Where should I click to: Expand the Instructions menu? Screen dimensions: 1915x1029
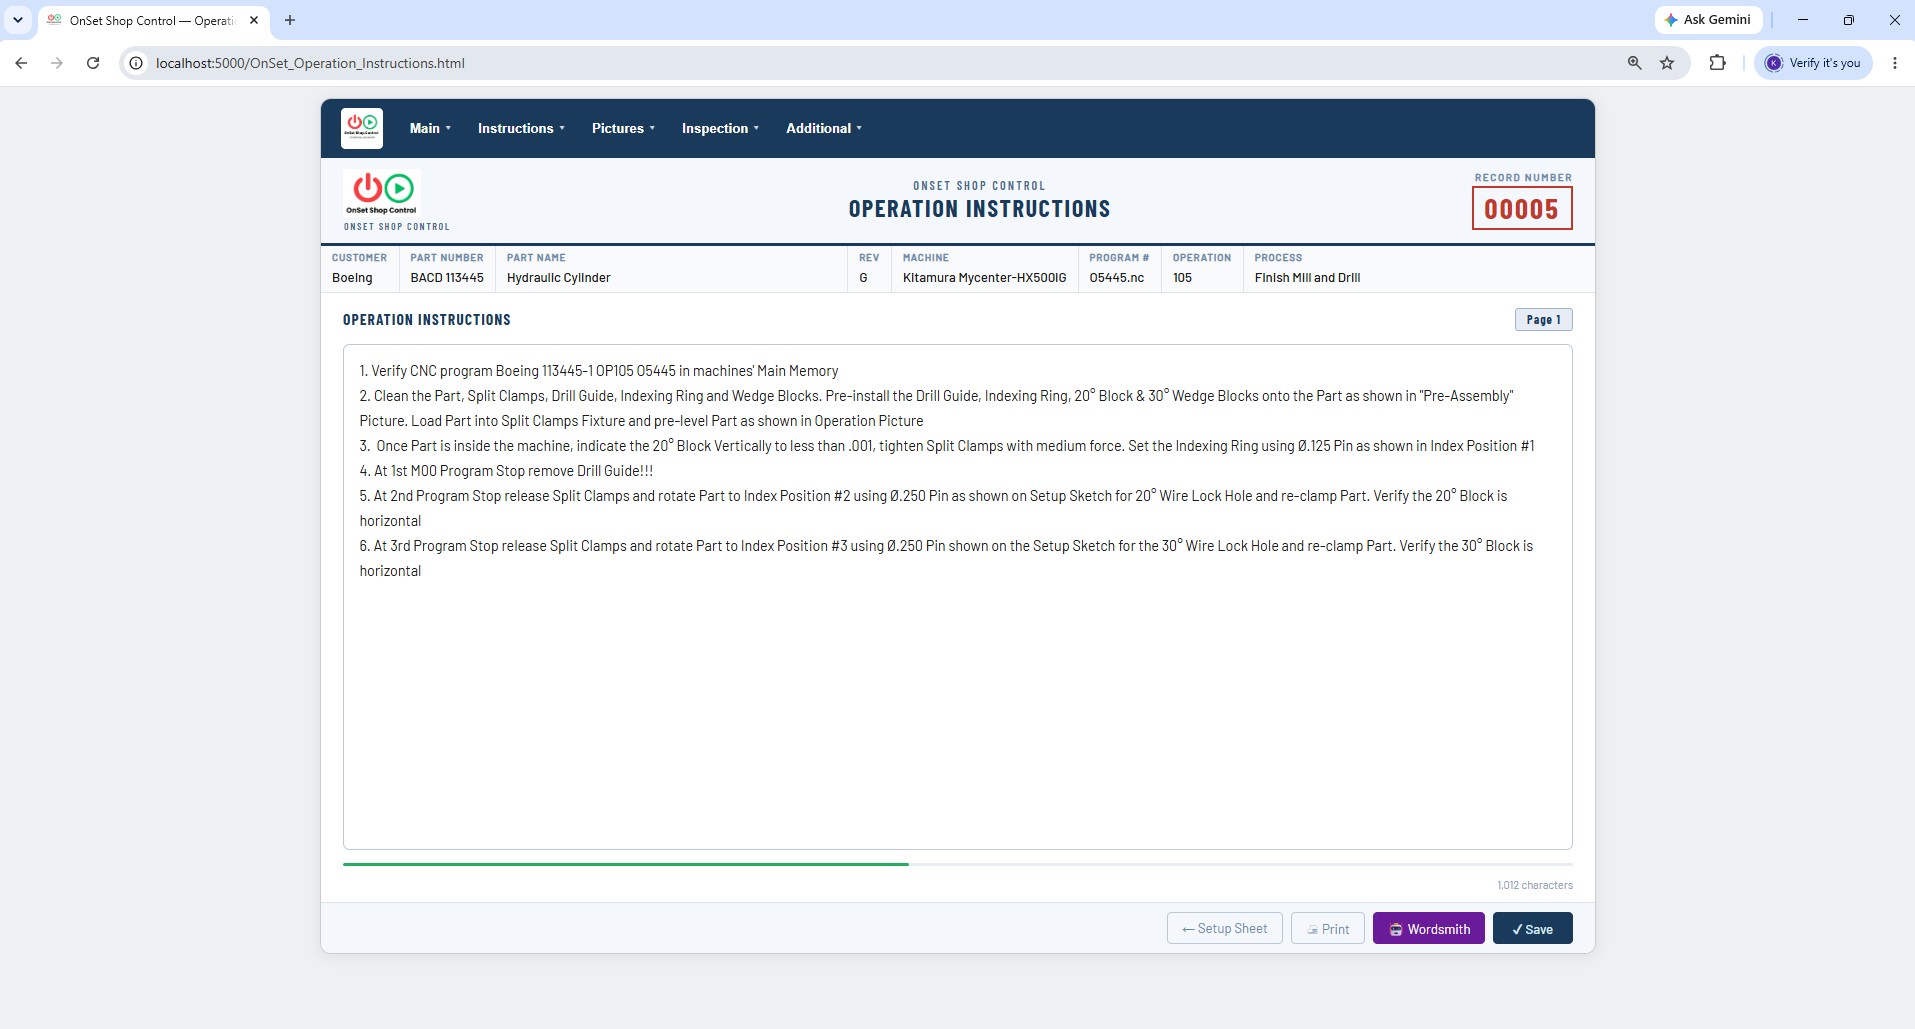coord(521,128)
